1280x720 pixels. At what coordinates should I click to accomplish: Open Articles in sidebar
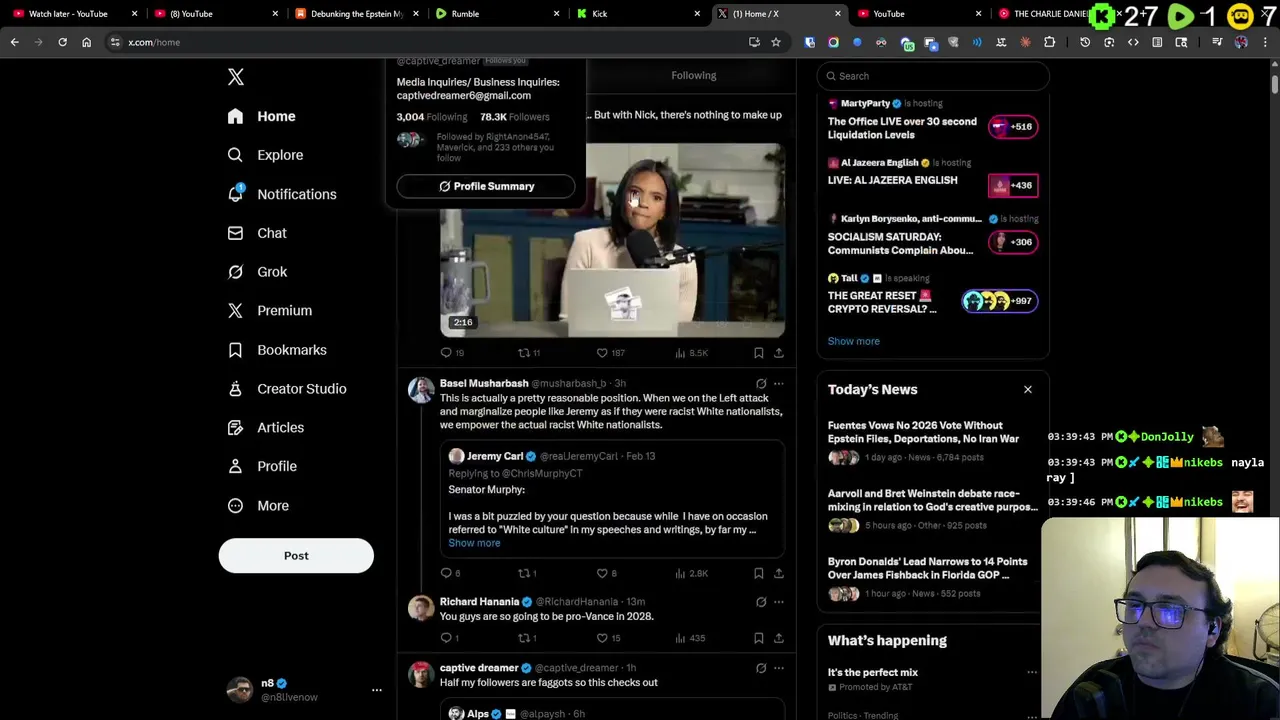pos(265,428)
